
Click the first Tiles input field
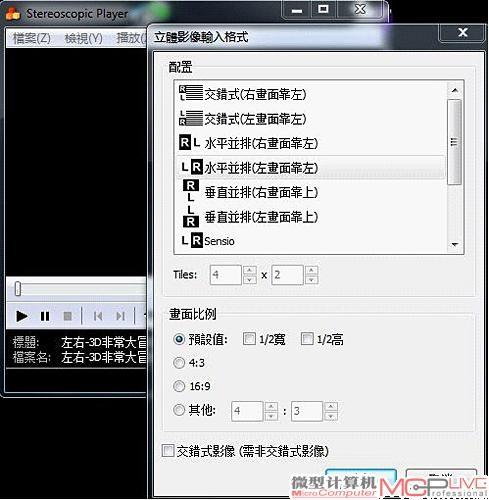coord(226,275)
